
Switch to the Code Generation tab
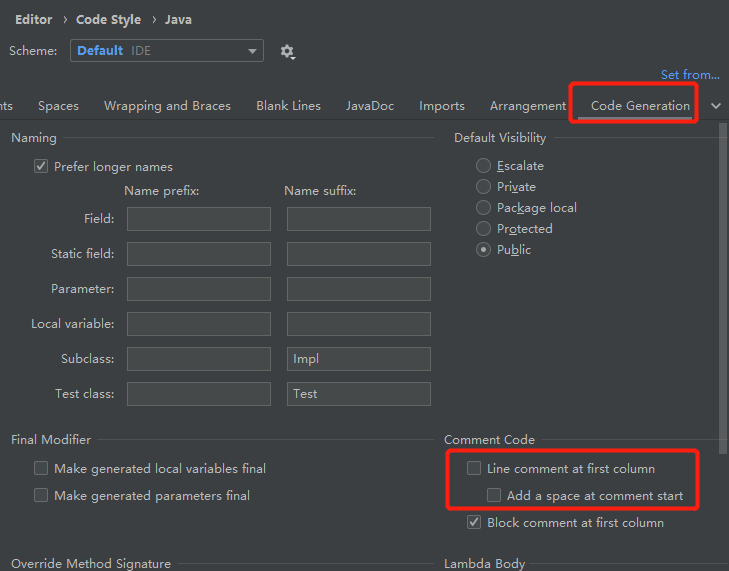(x=640, y=106)
